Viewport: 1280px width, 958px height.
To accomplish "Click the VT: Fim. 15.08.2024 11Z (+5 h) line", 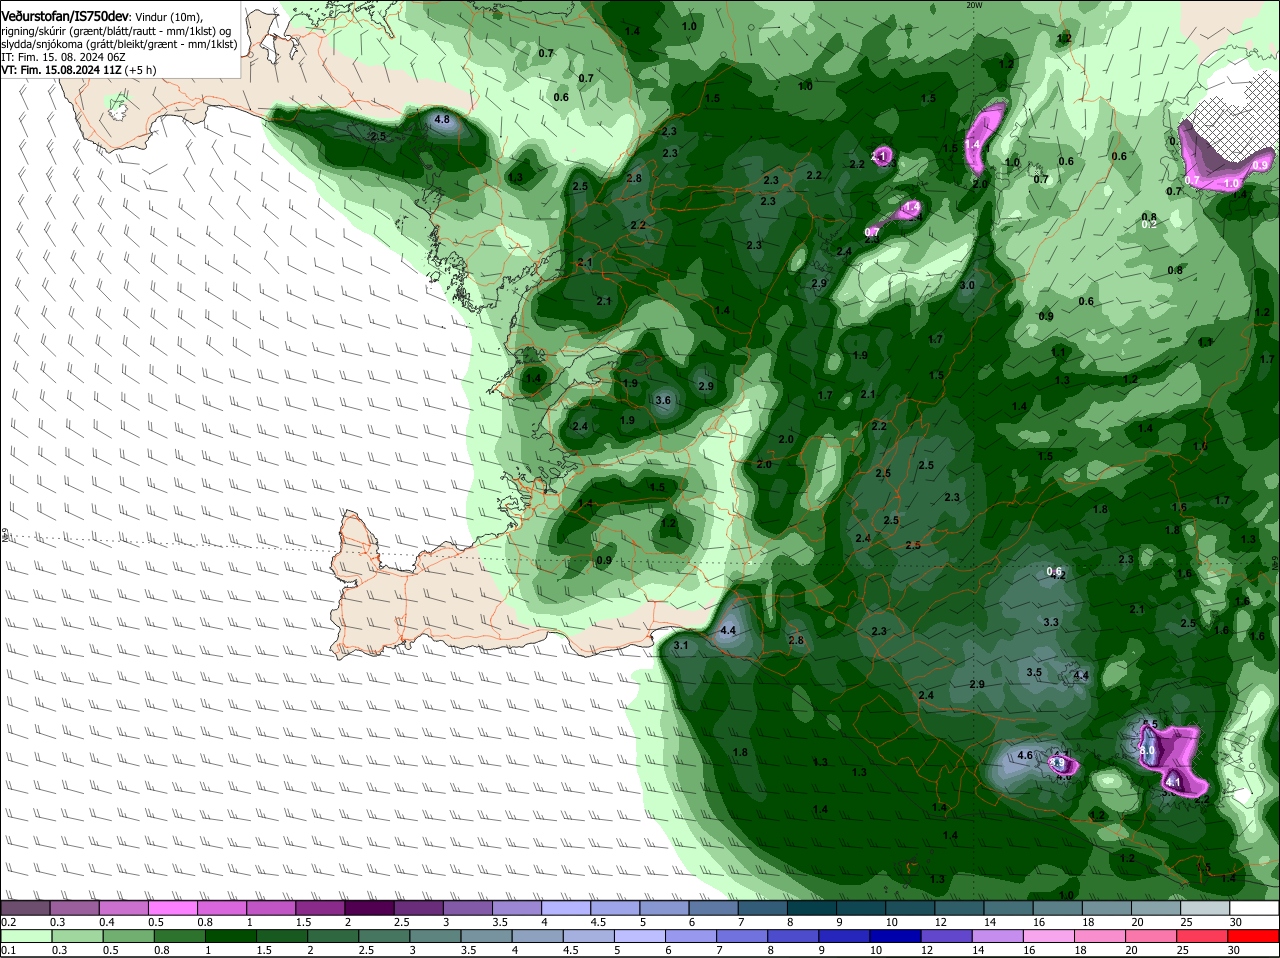I will click(78, 70).
